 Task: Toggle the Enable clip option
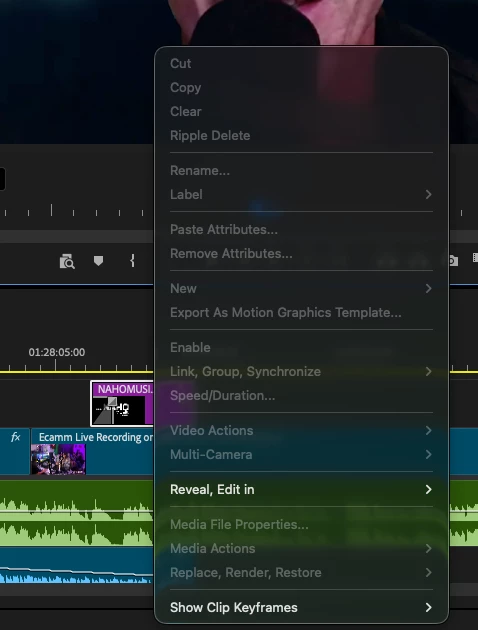pyautogui.click(x=190, y=347)
